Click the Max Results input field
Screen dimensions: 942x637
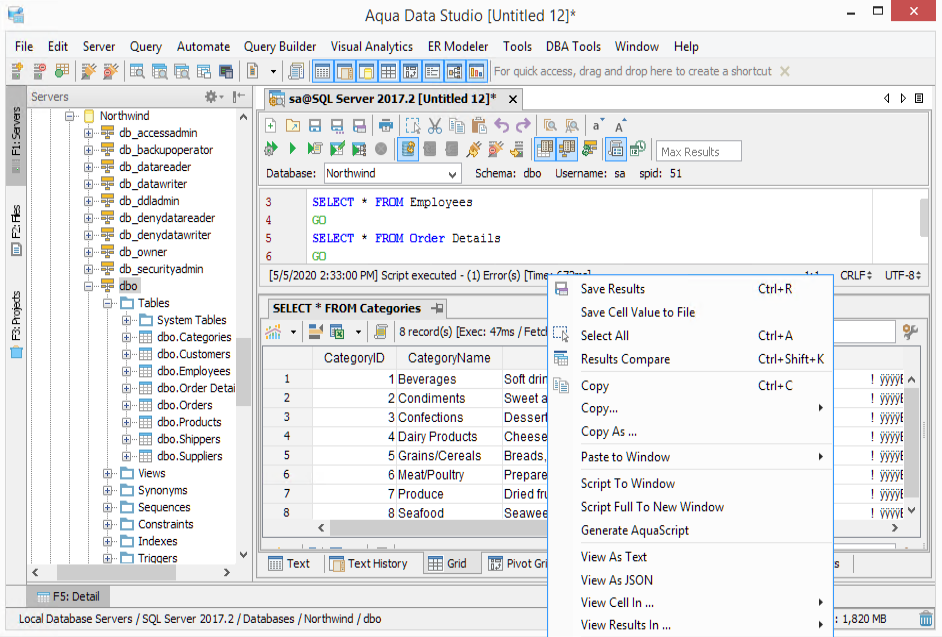coord(698,152)
